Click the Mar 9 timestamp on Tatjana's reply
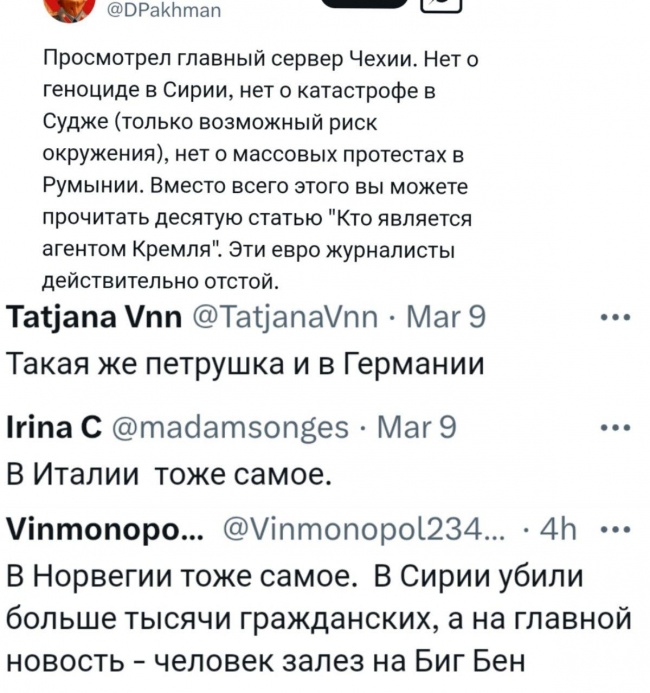The image size is (650, 693). [446, 317]
